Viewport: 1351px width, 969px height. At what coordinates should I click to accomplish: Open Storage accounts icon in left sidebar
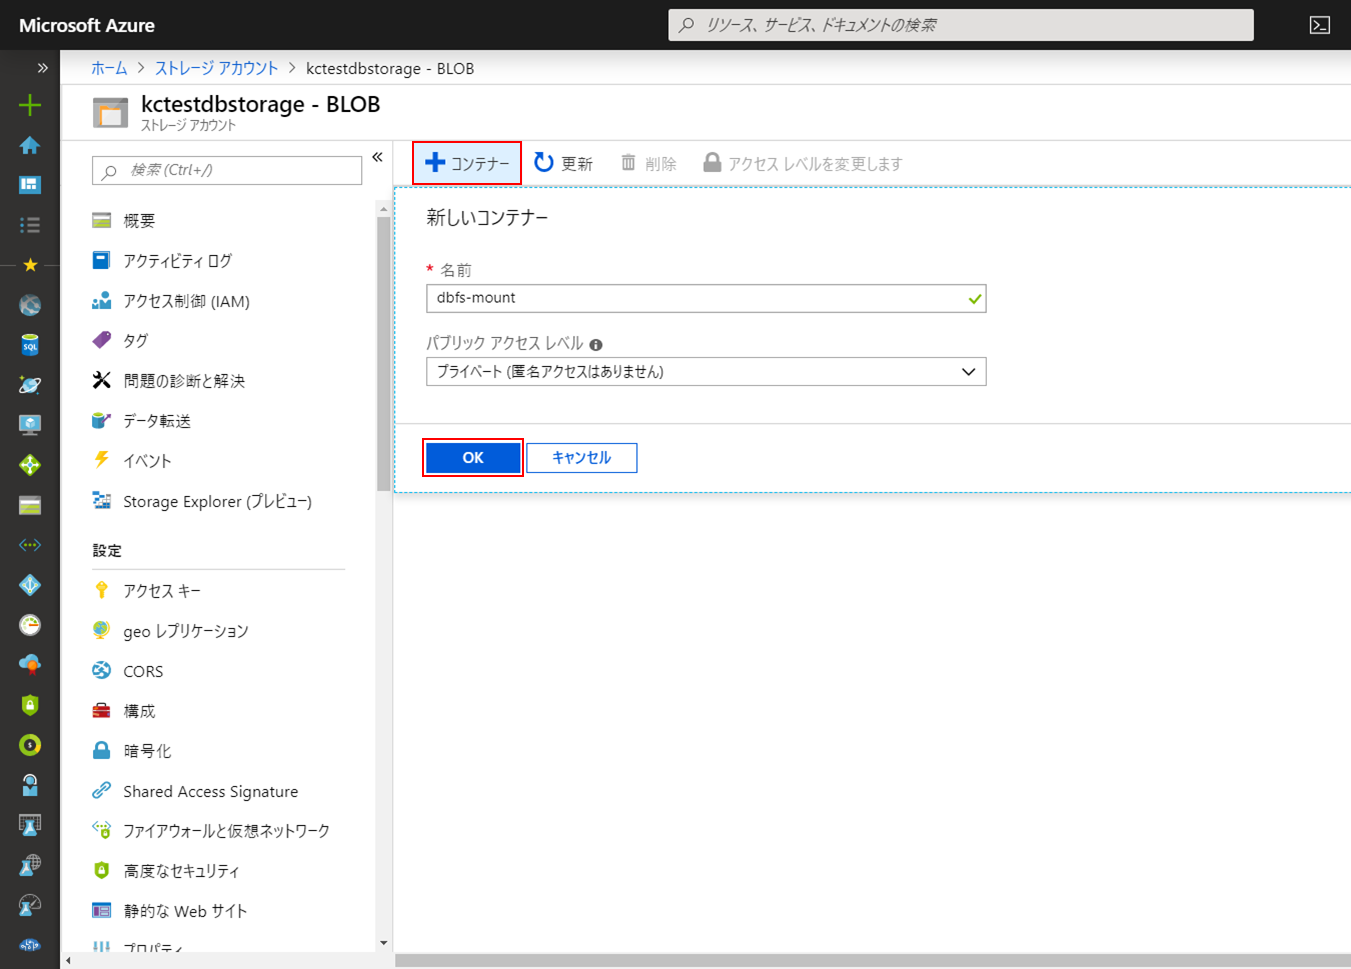30,505
